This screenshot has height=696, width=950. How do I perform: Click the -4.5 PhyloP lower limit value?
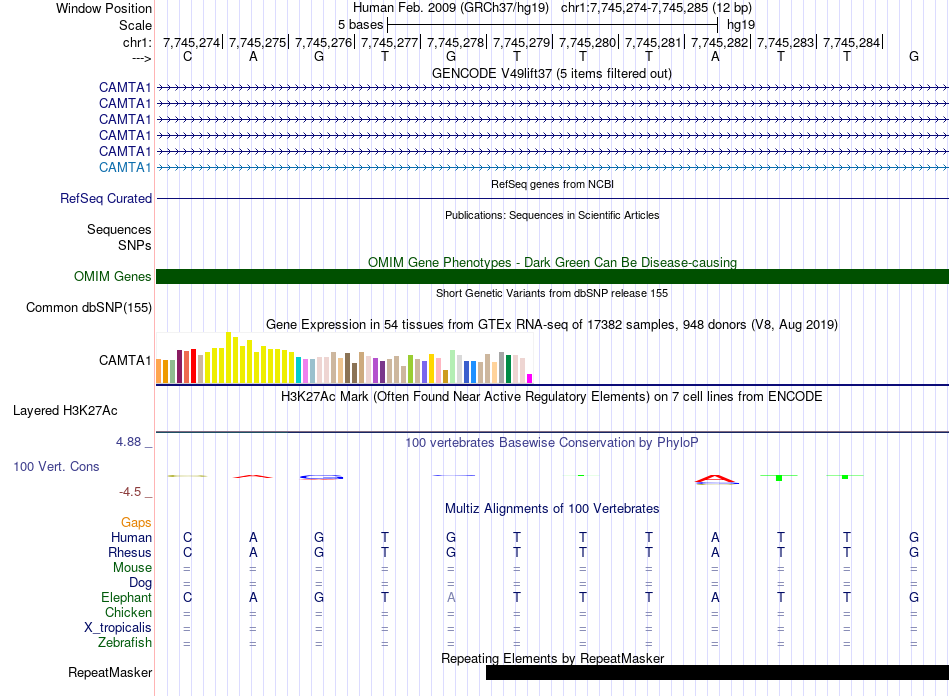pyautogui.click(x=130, y=492)
